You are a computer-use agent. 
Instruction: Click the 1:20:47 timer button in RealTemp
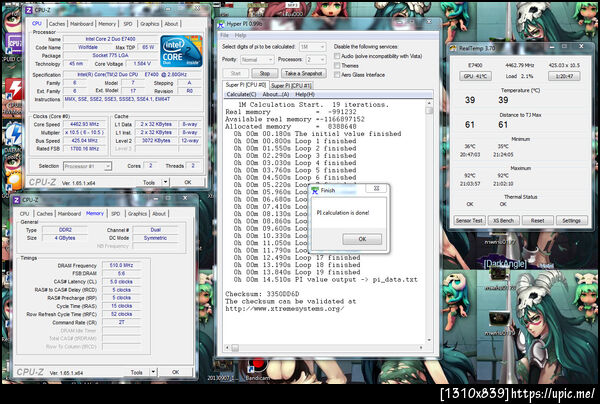click(x=564, y=76)
